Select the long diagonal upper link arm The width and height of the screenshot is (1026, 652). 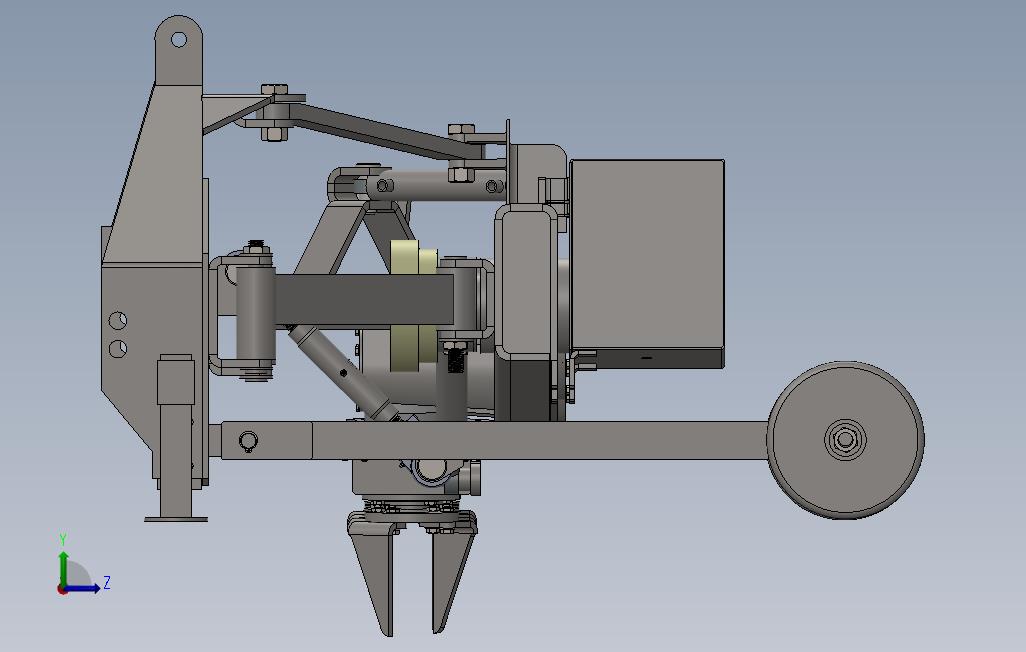click(386, 130)
